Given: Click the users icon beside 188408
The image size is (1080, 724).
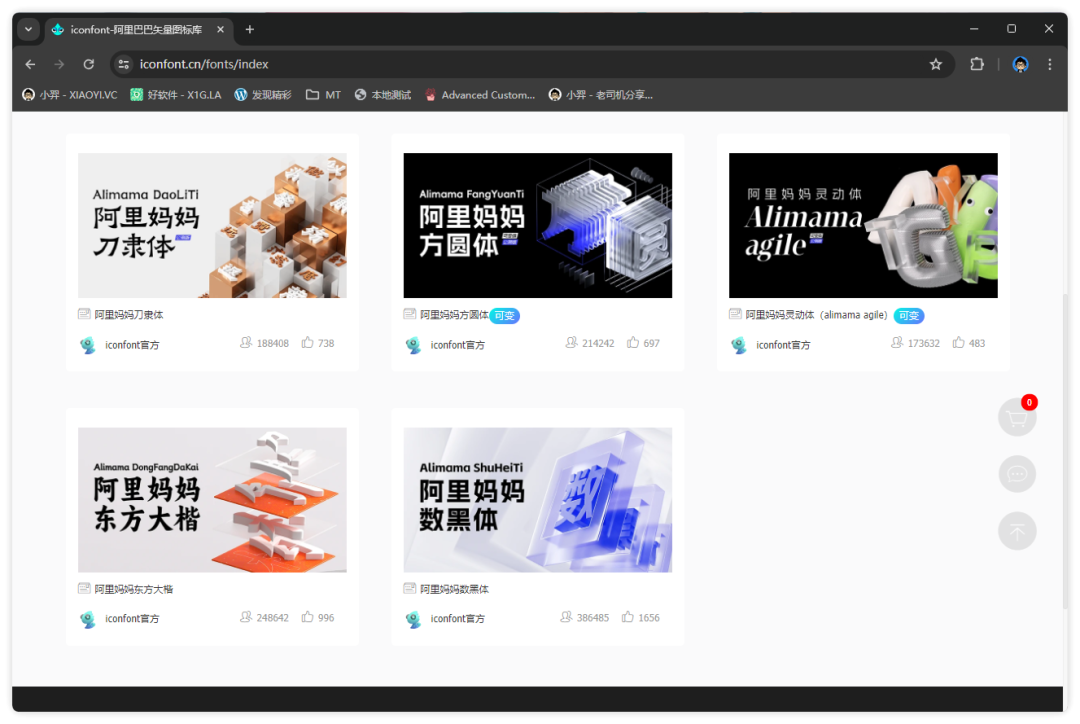Looking at the screenshot, I should tap(246, 342).
